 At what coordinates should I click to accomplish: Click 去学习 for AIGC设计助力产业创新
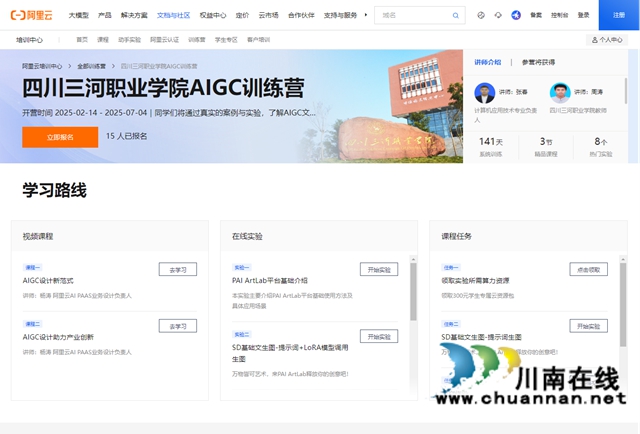[x=178, y=326]
